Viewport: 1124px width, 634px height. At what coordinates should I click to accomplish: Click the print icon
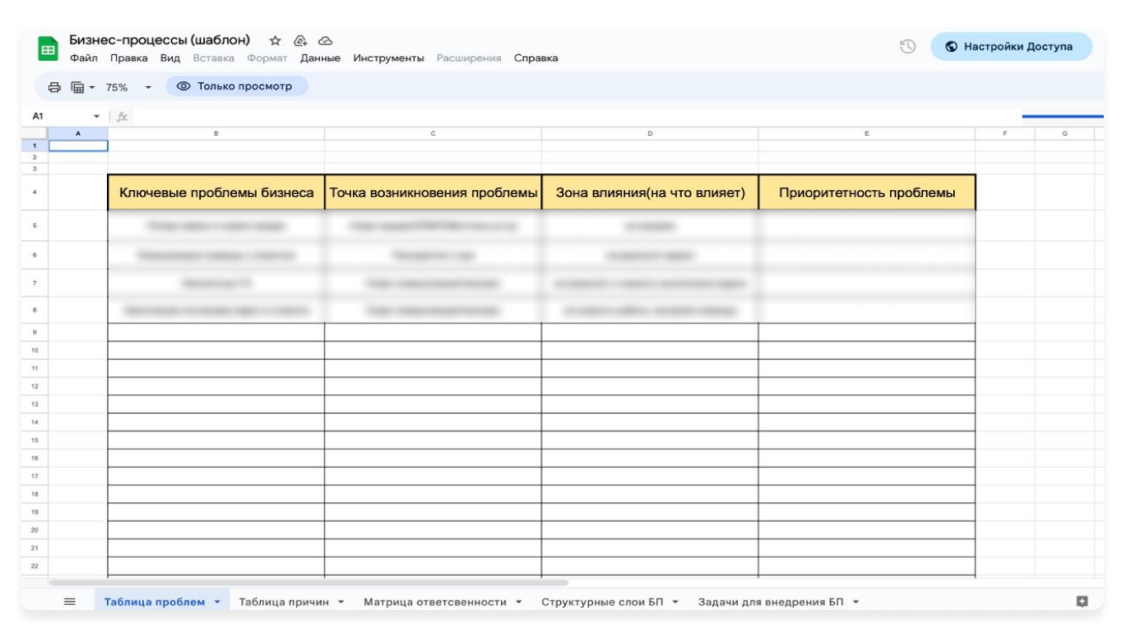[54, 87]
